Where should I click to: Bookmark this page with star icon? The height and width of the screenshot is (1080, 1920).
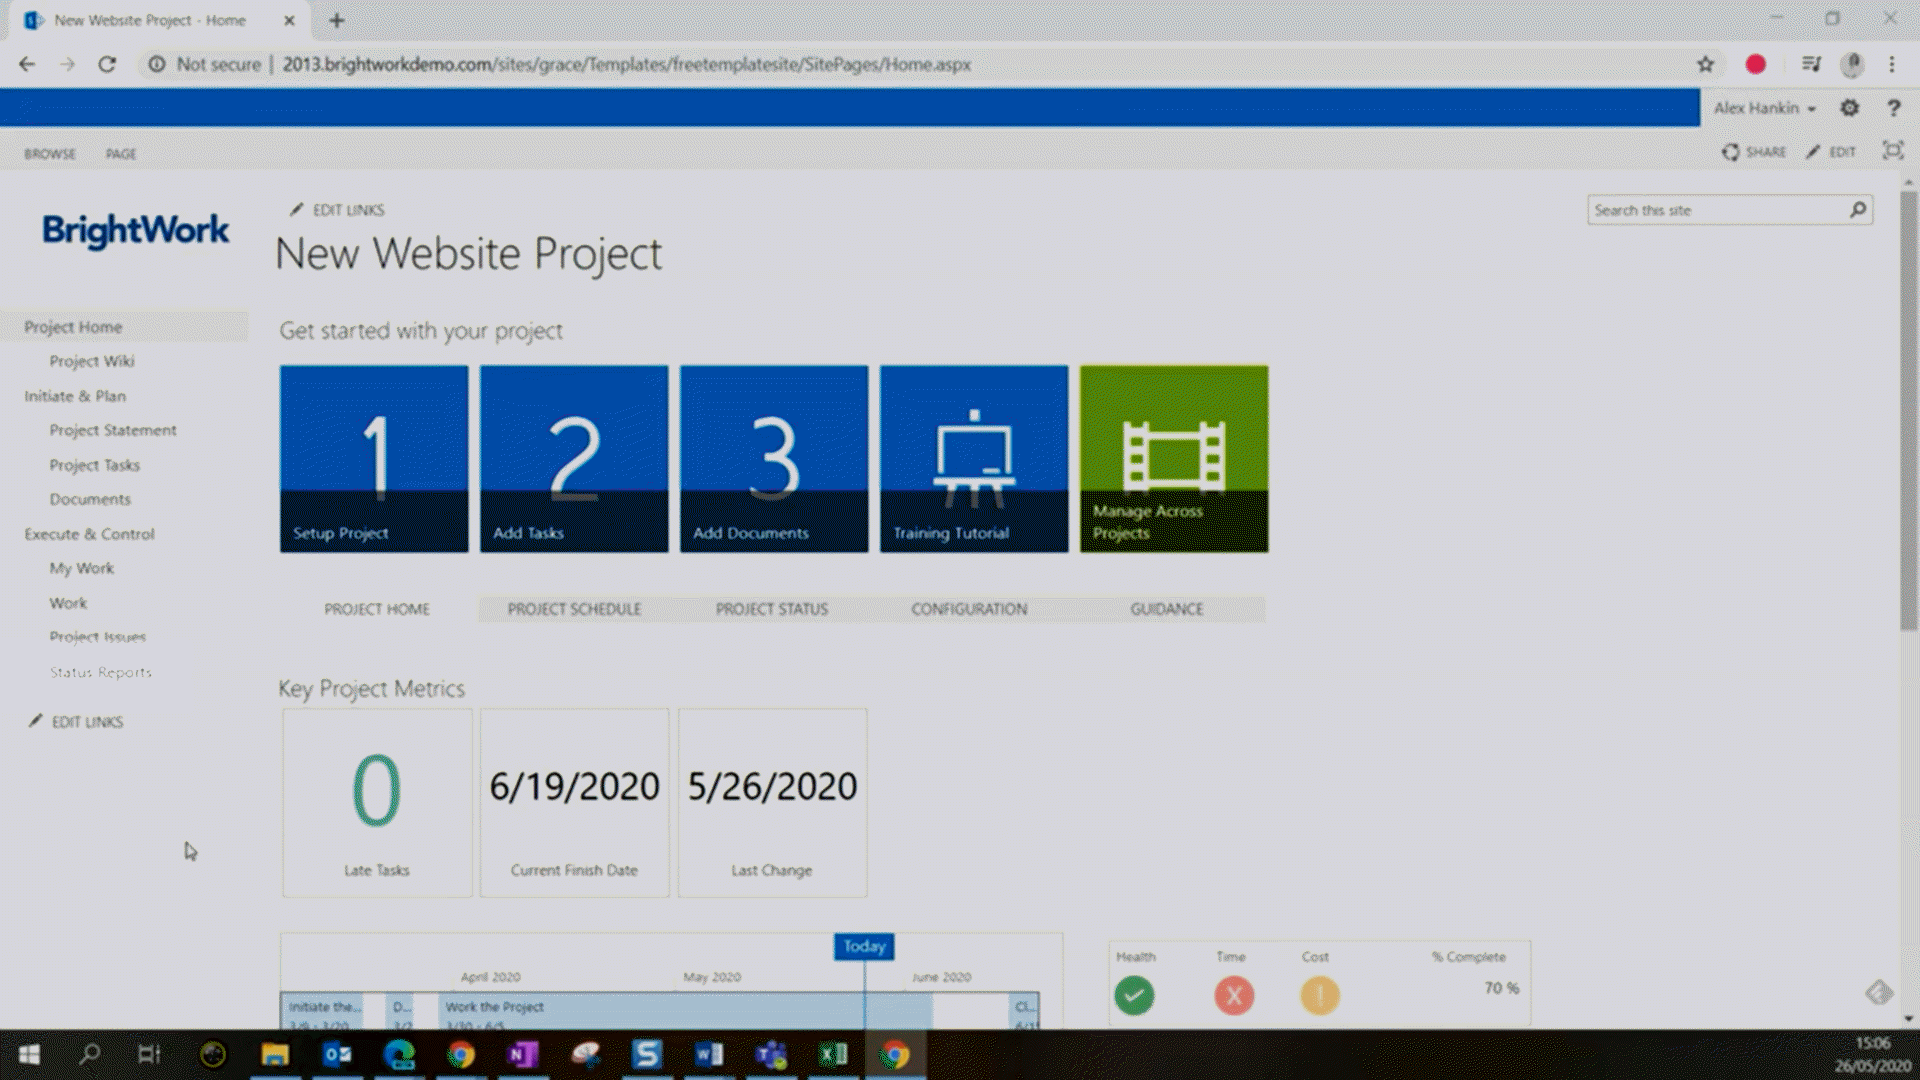(x=1705, y=65)
